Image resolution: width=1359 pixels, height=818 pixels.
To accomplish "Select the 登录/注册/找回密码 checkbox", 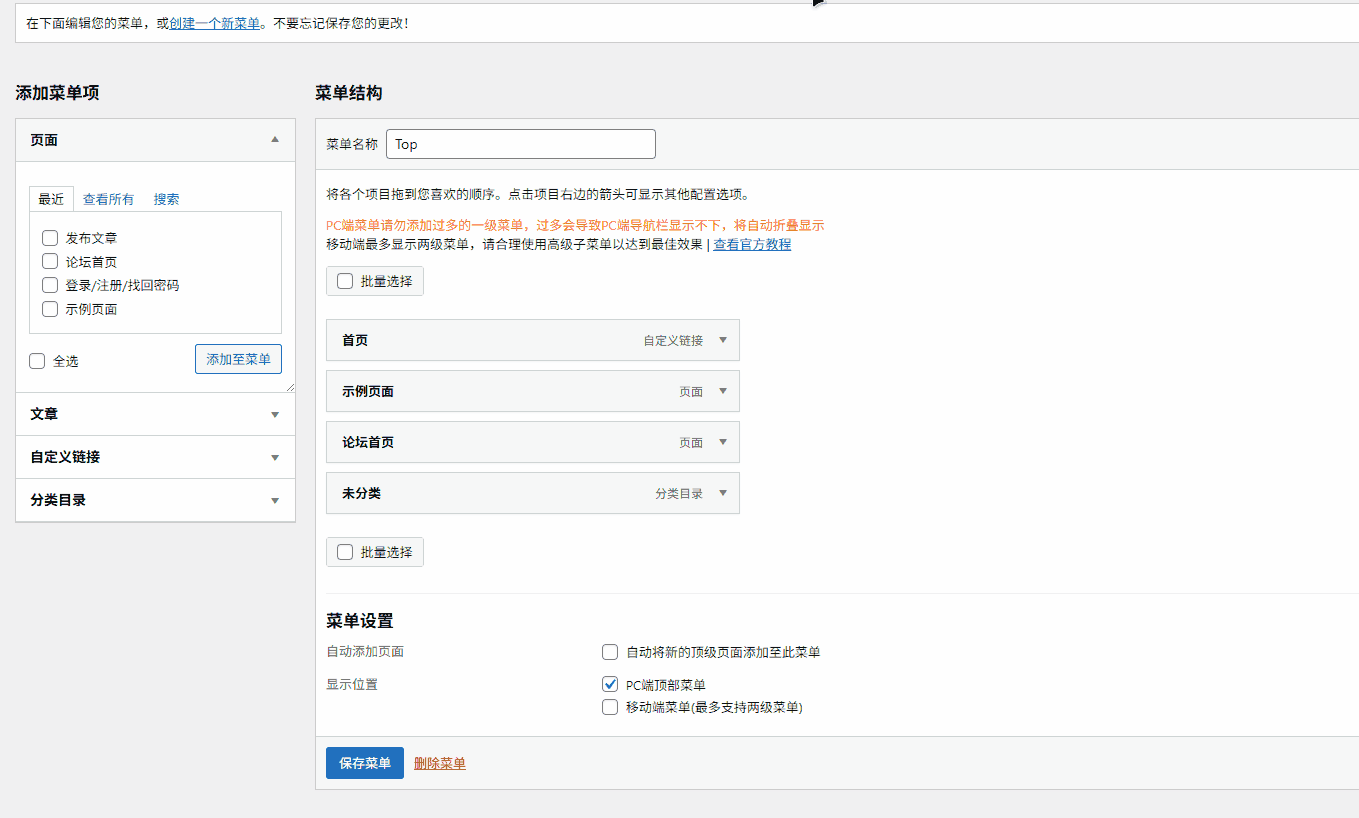I will coord(49,285).
